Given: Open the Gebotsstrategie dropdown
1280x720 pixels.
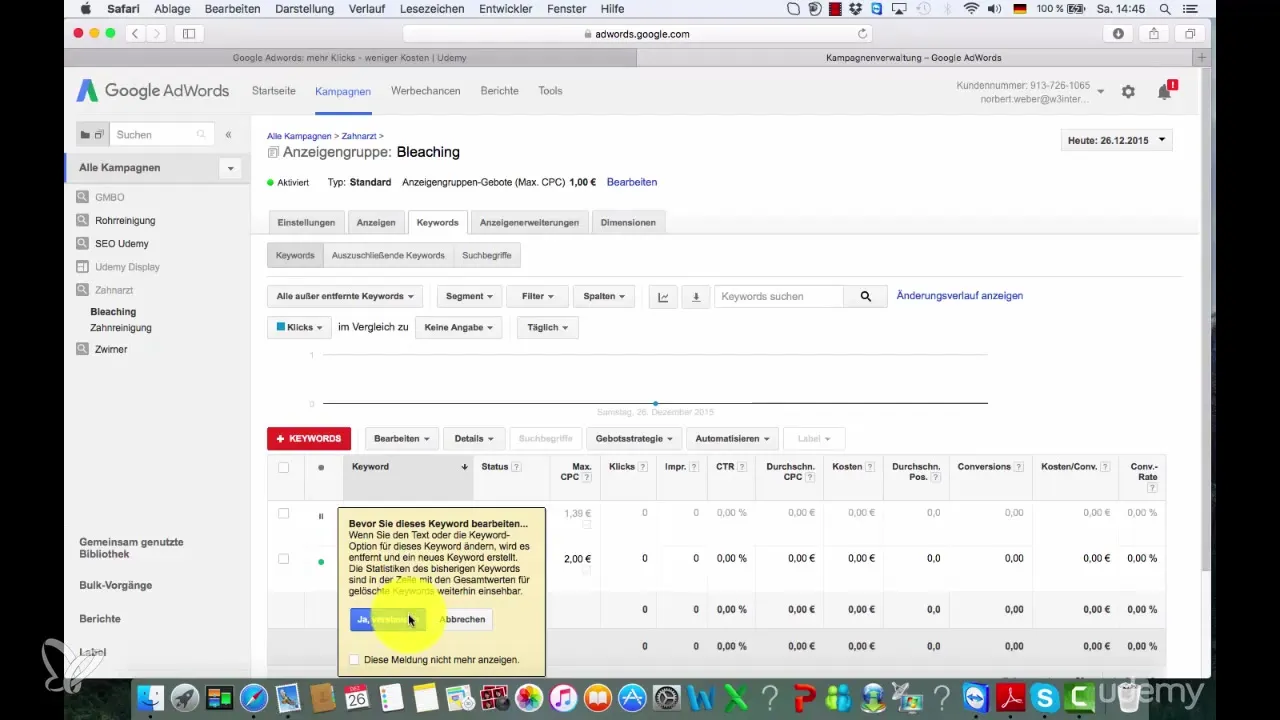Looking at the screenshot, I should [634, 438].
